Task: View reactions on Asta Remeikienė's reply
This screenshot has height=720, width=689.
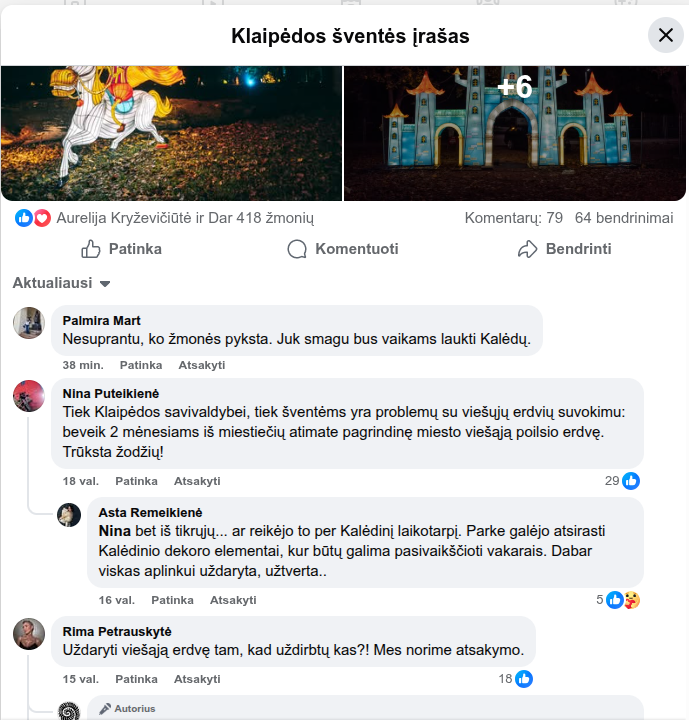Action: pos(618,600)
